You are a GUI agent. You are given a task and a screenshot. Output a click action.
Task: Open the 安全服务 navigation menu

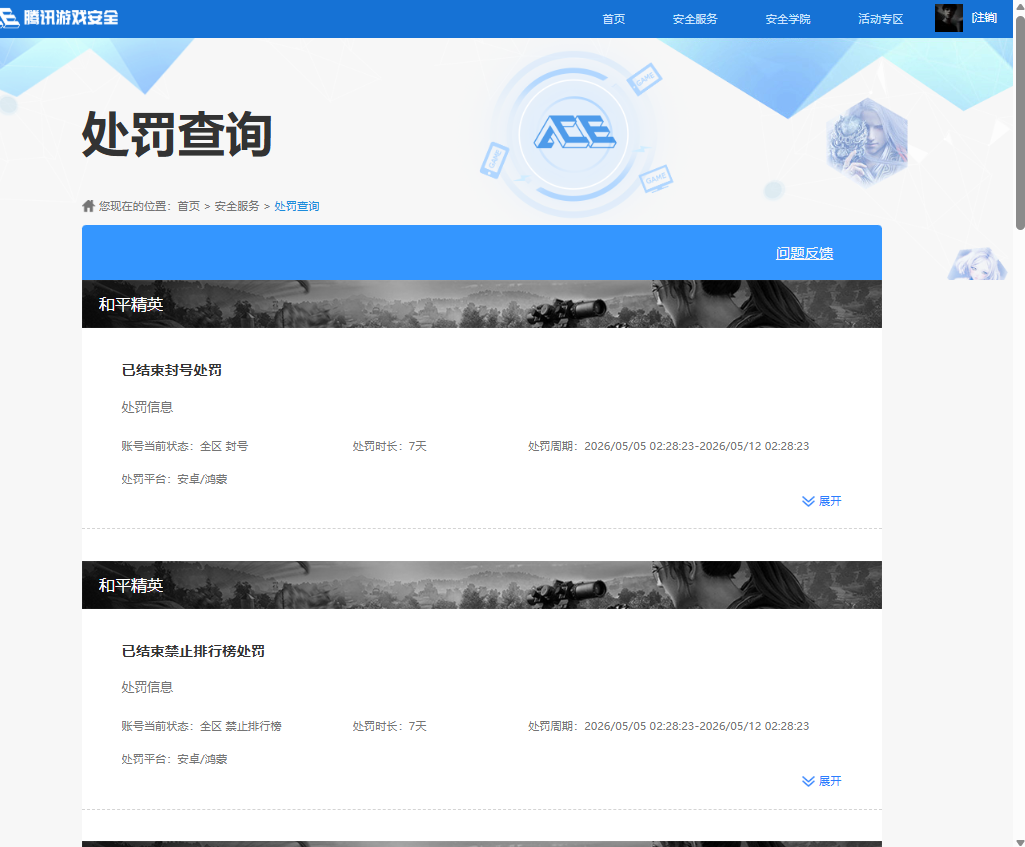(695, 19)
